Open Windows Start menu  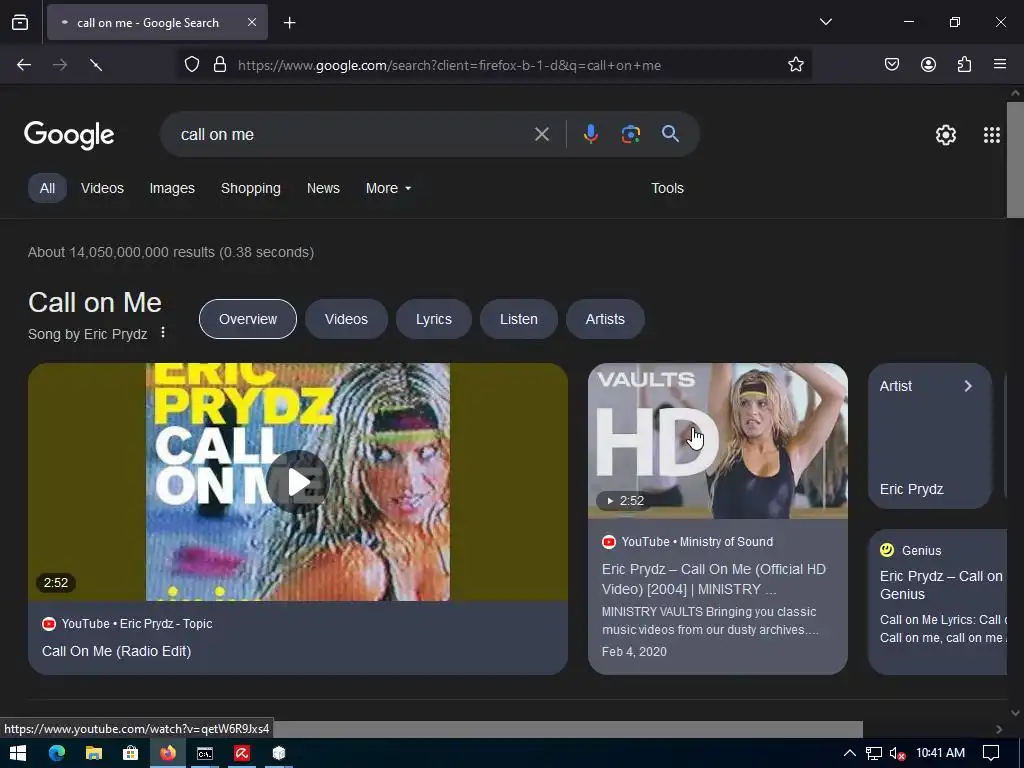tap(18, 753)
